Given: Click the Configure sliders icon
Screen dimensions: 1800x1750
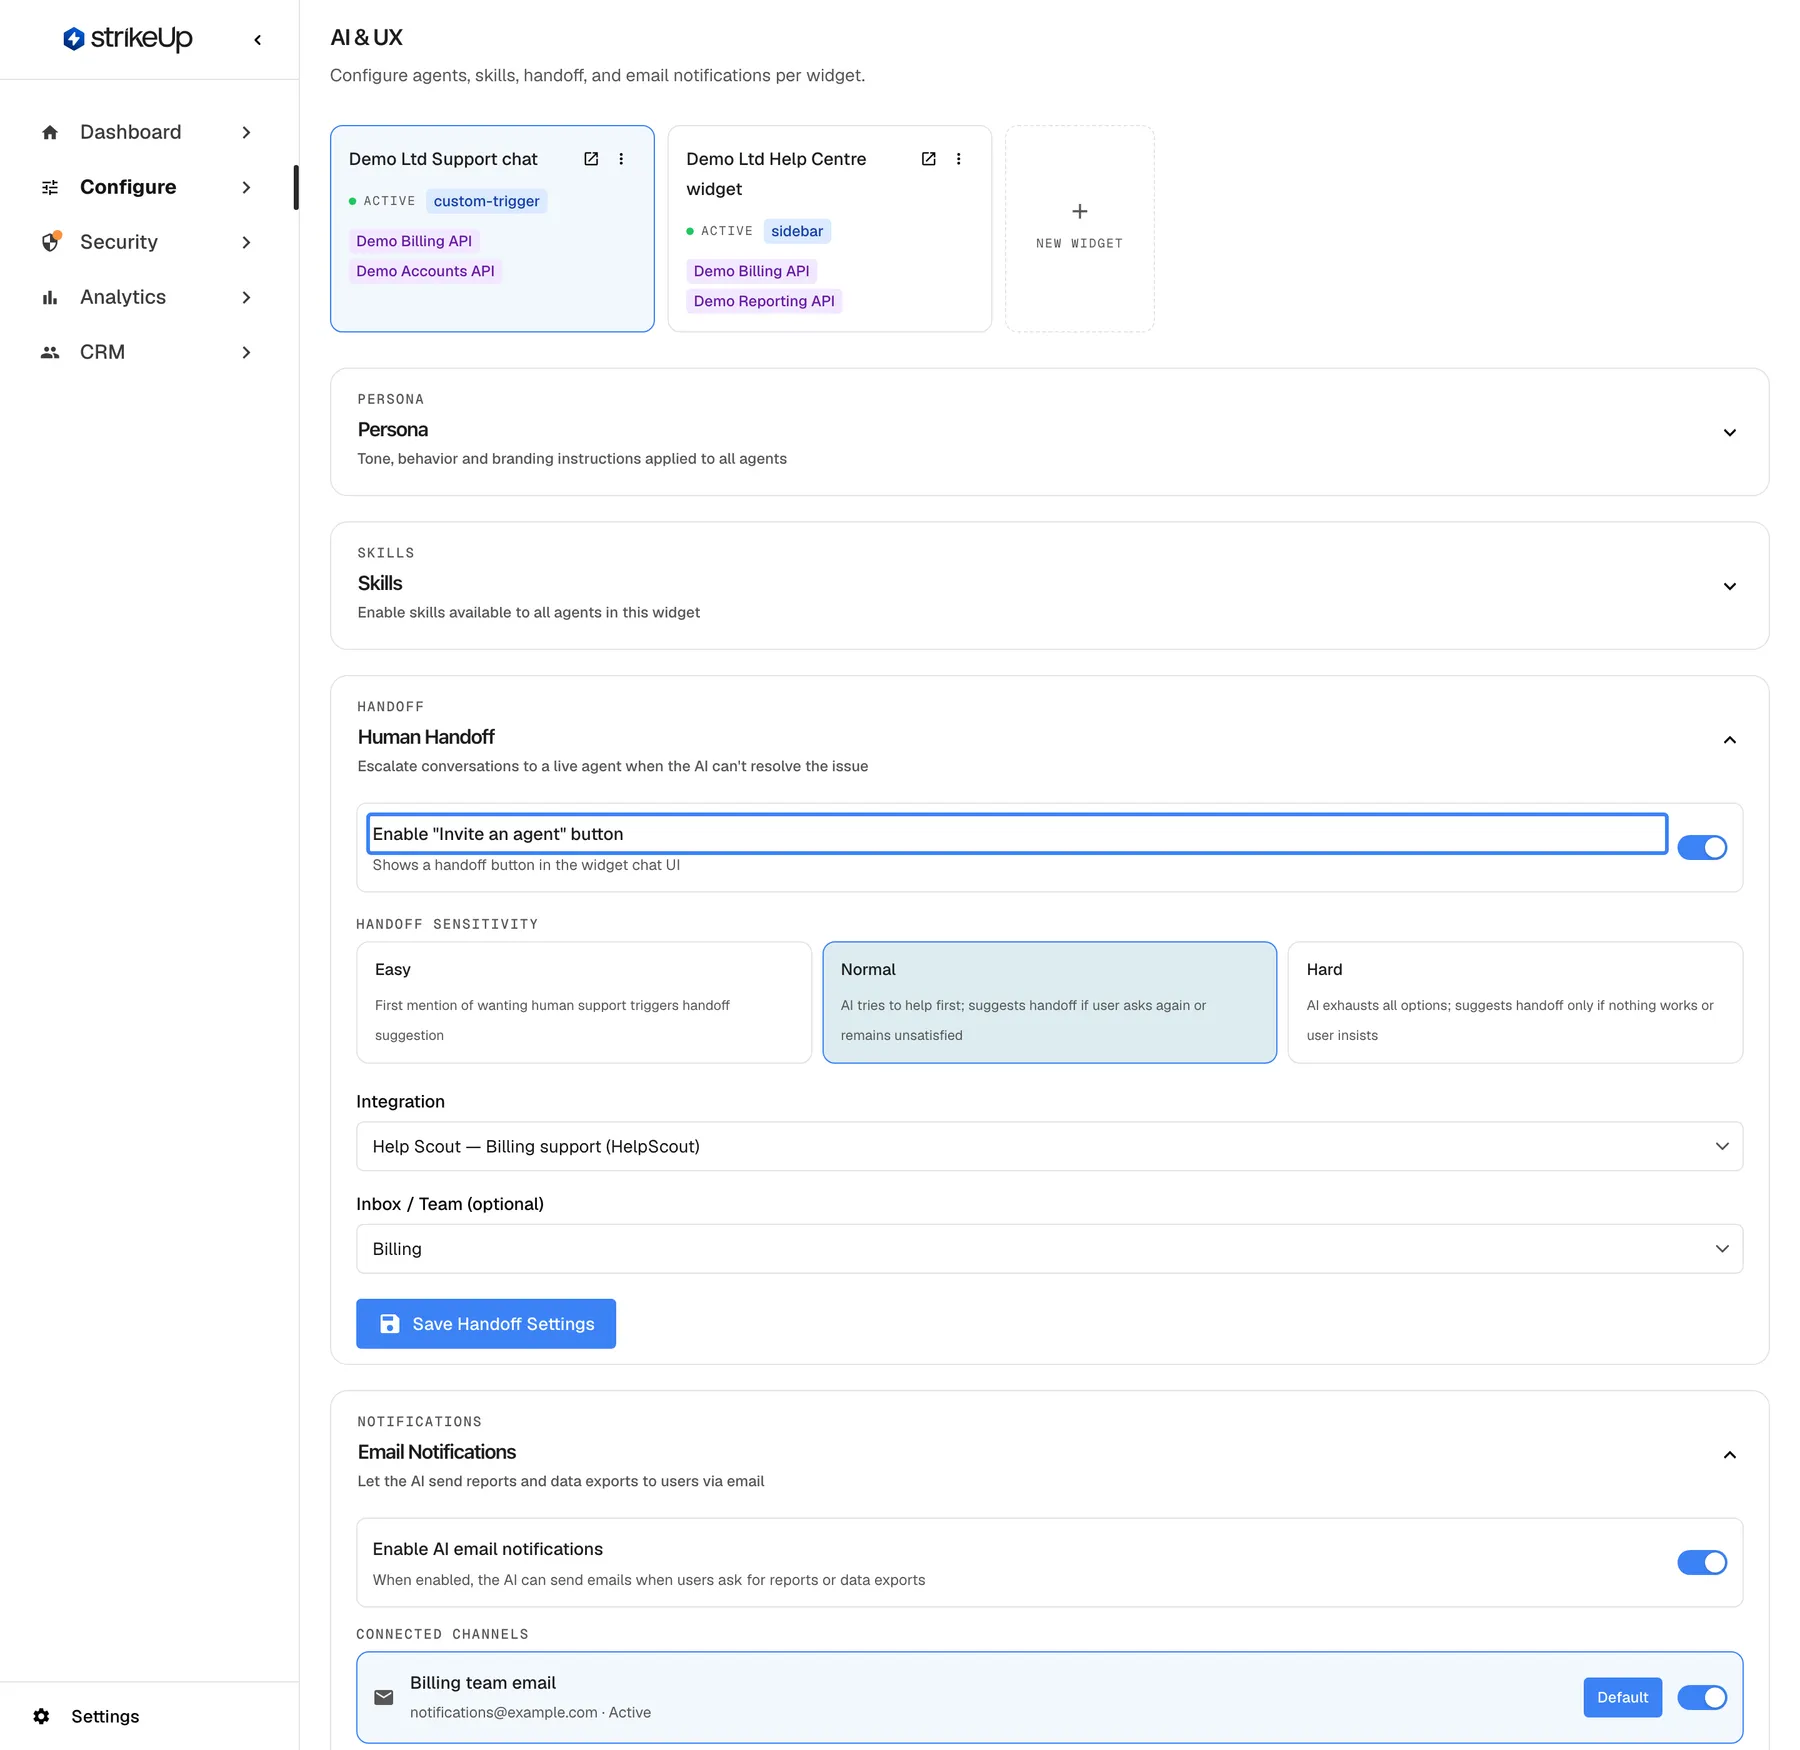Looking at the screenshot, I should (50, 187).
